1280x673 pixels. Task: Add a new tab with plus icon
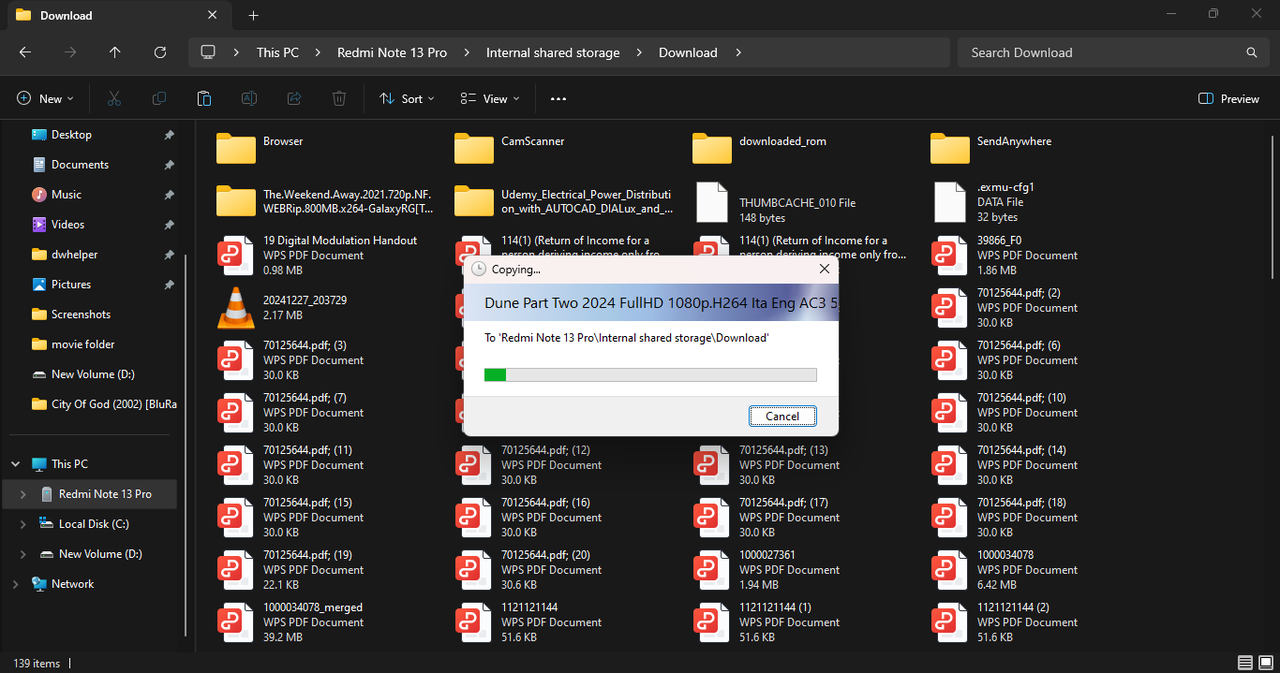click(x=253, y=15)
